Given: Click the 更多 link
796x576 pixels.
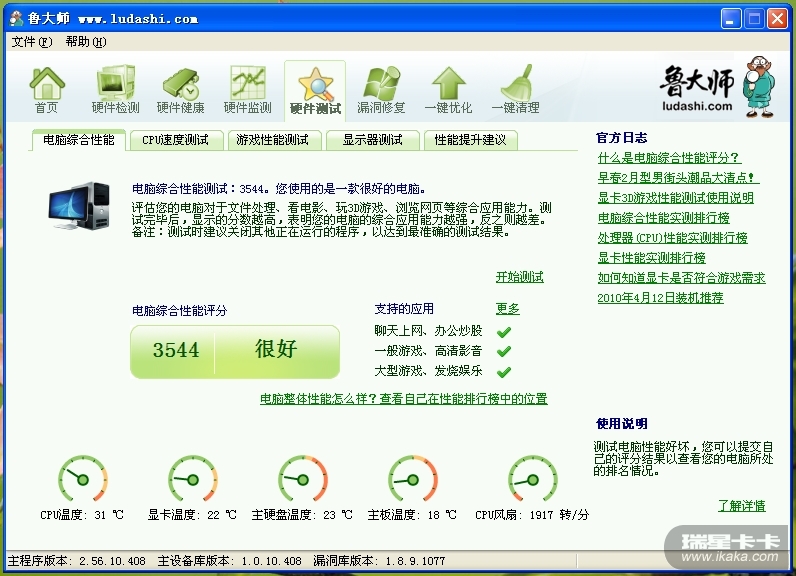Looking at the screenshot, I should pos(508,309).
